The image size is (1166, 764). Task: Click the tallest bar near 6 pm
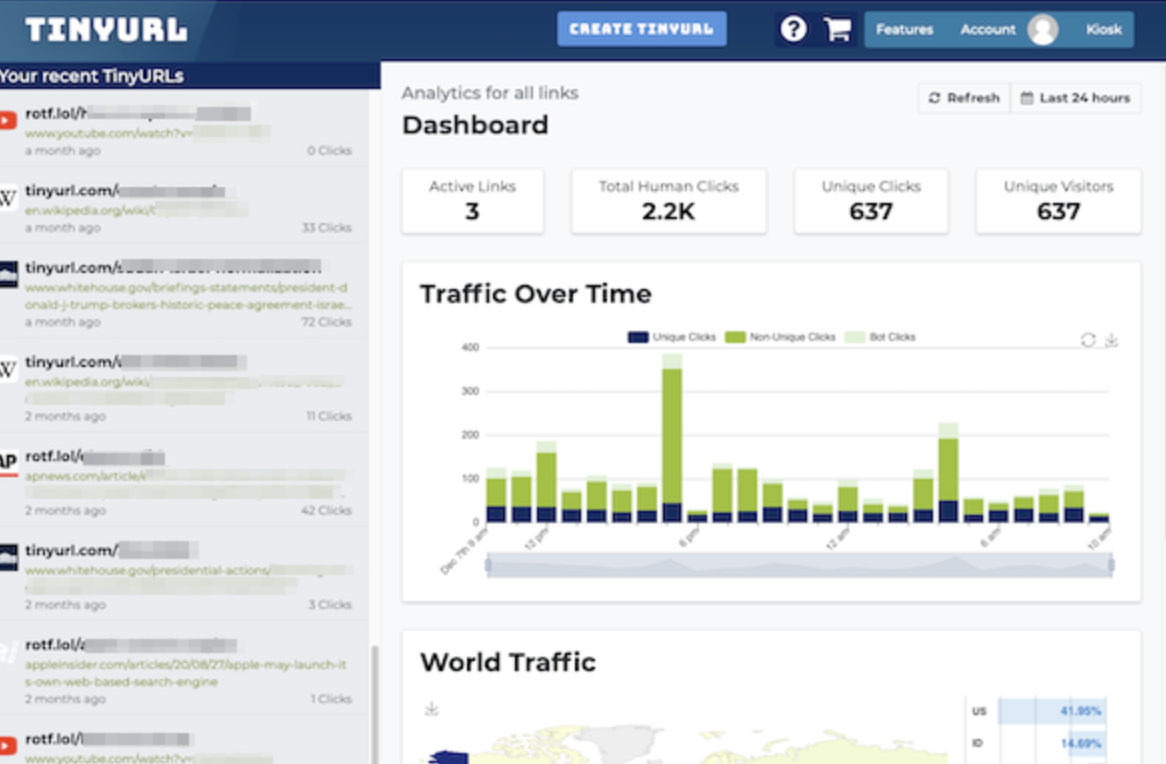672,438
